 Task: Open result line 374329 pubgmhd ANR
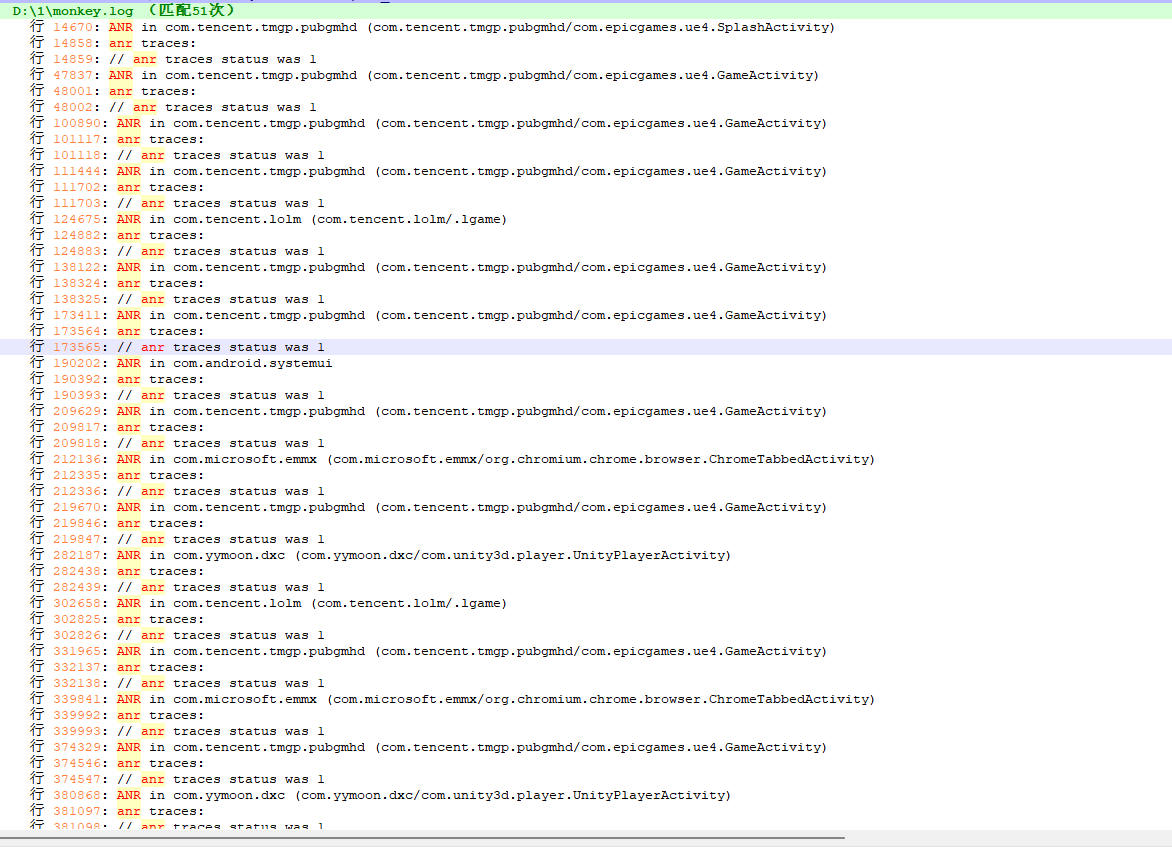(586, 748)
